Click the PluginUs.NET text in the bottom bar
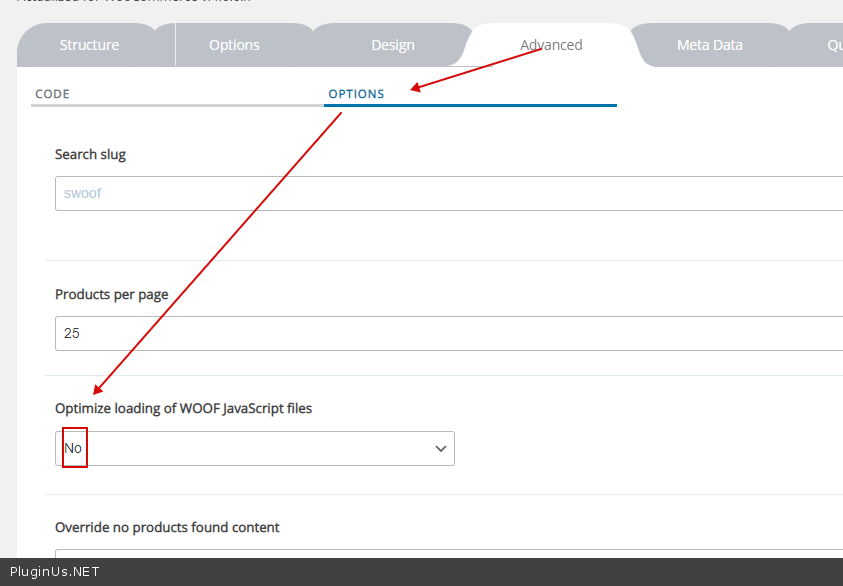This screenshot has height=586, width=843. tap(54, 572)
